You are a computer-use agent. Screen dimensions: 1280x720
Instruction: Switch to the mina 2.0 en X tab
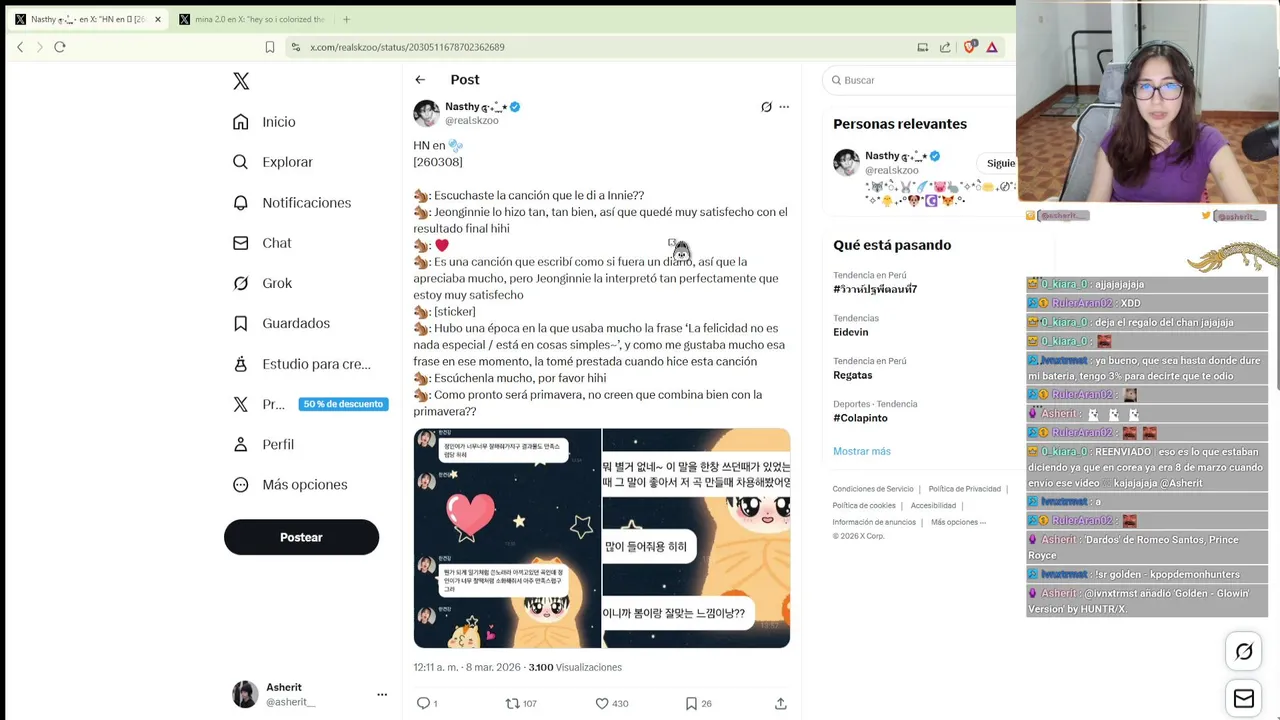[252, 19]
